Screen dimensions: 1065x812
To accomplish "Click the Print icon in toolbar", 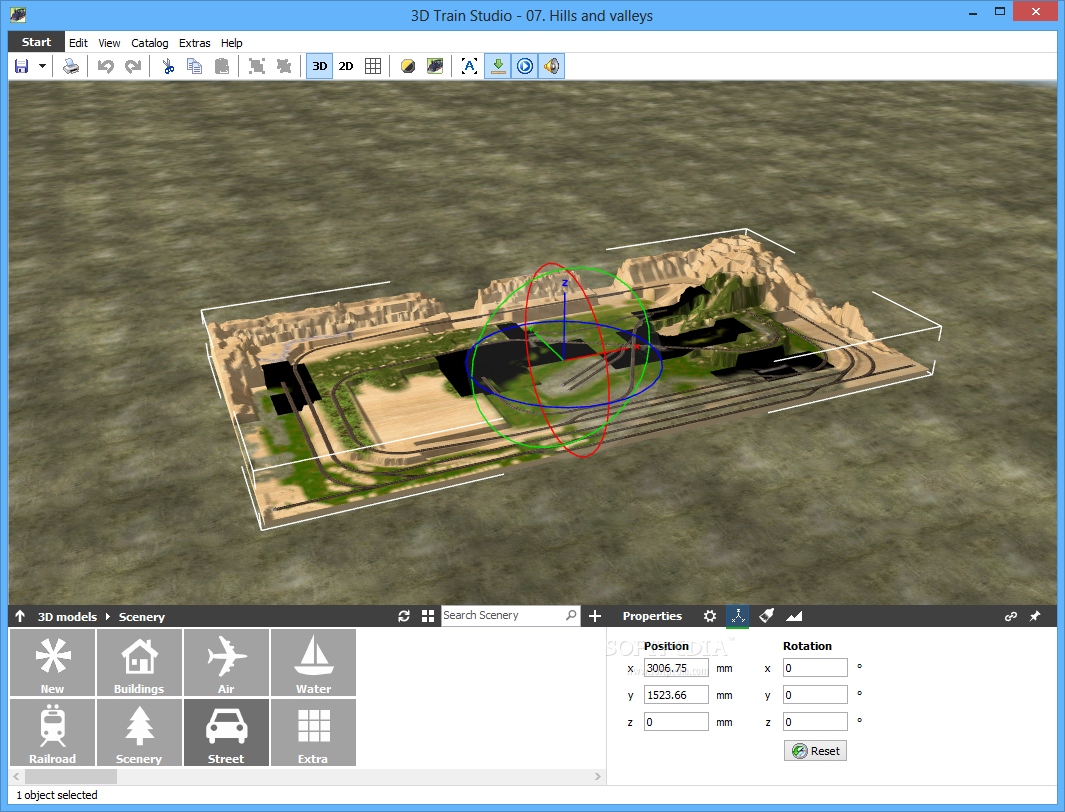I will tap(71, 66).
